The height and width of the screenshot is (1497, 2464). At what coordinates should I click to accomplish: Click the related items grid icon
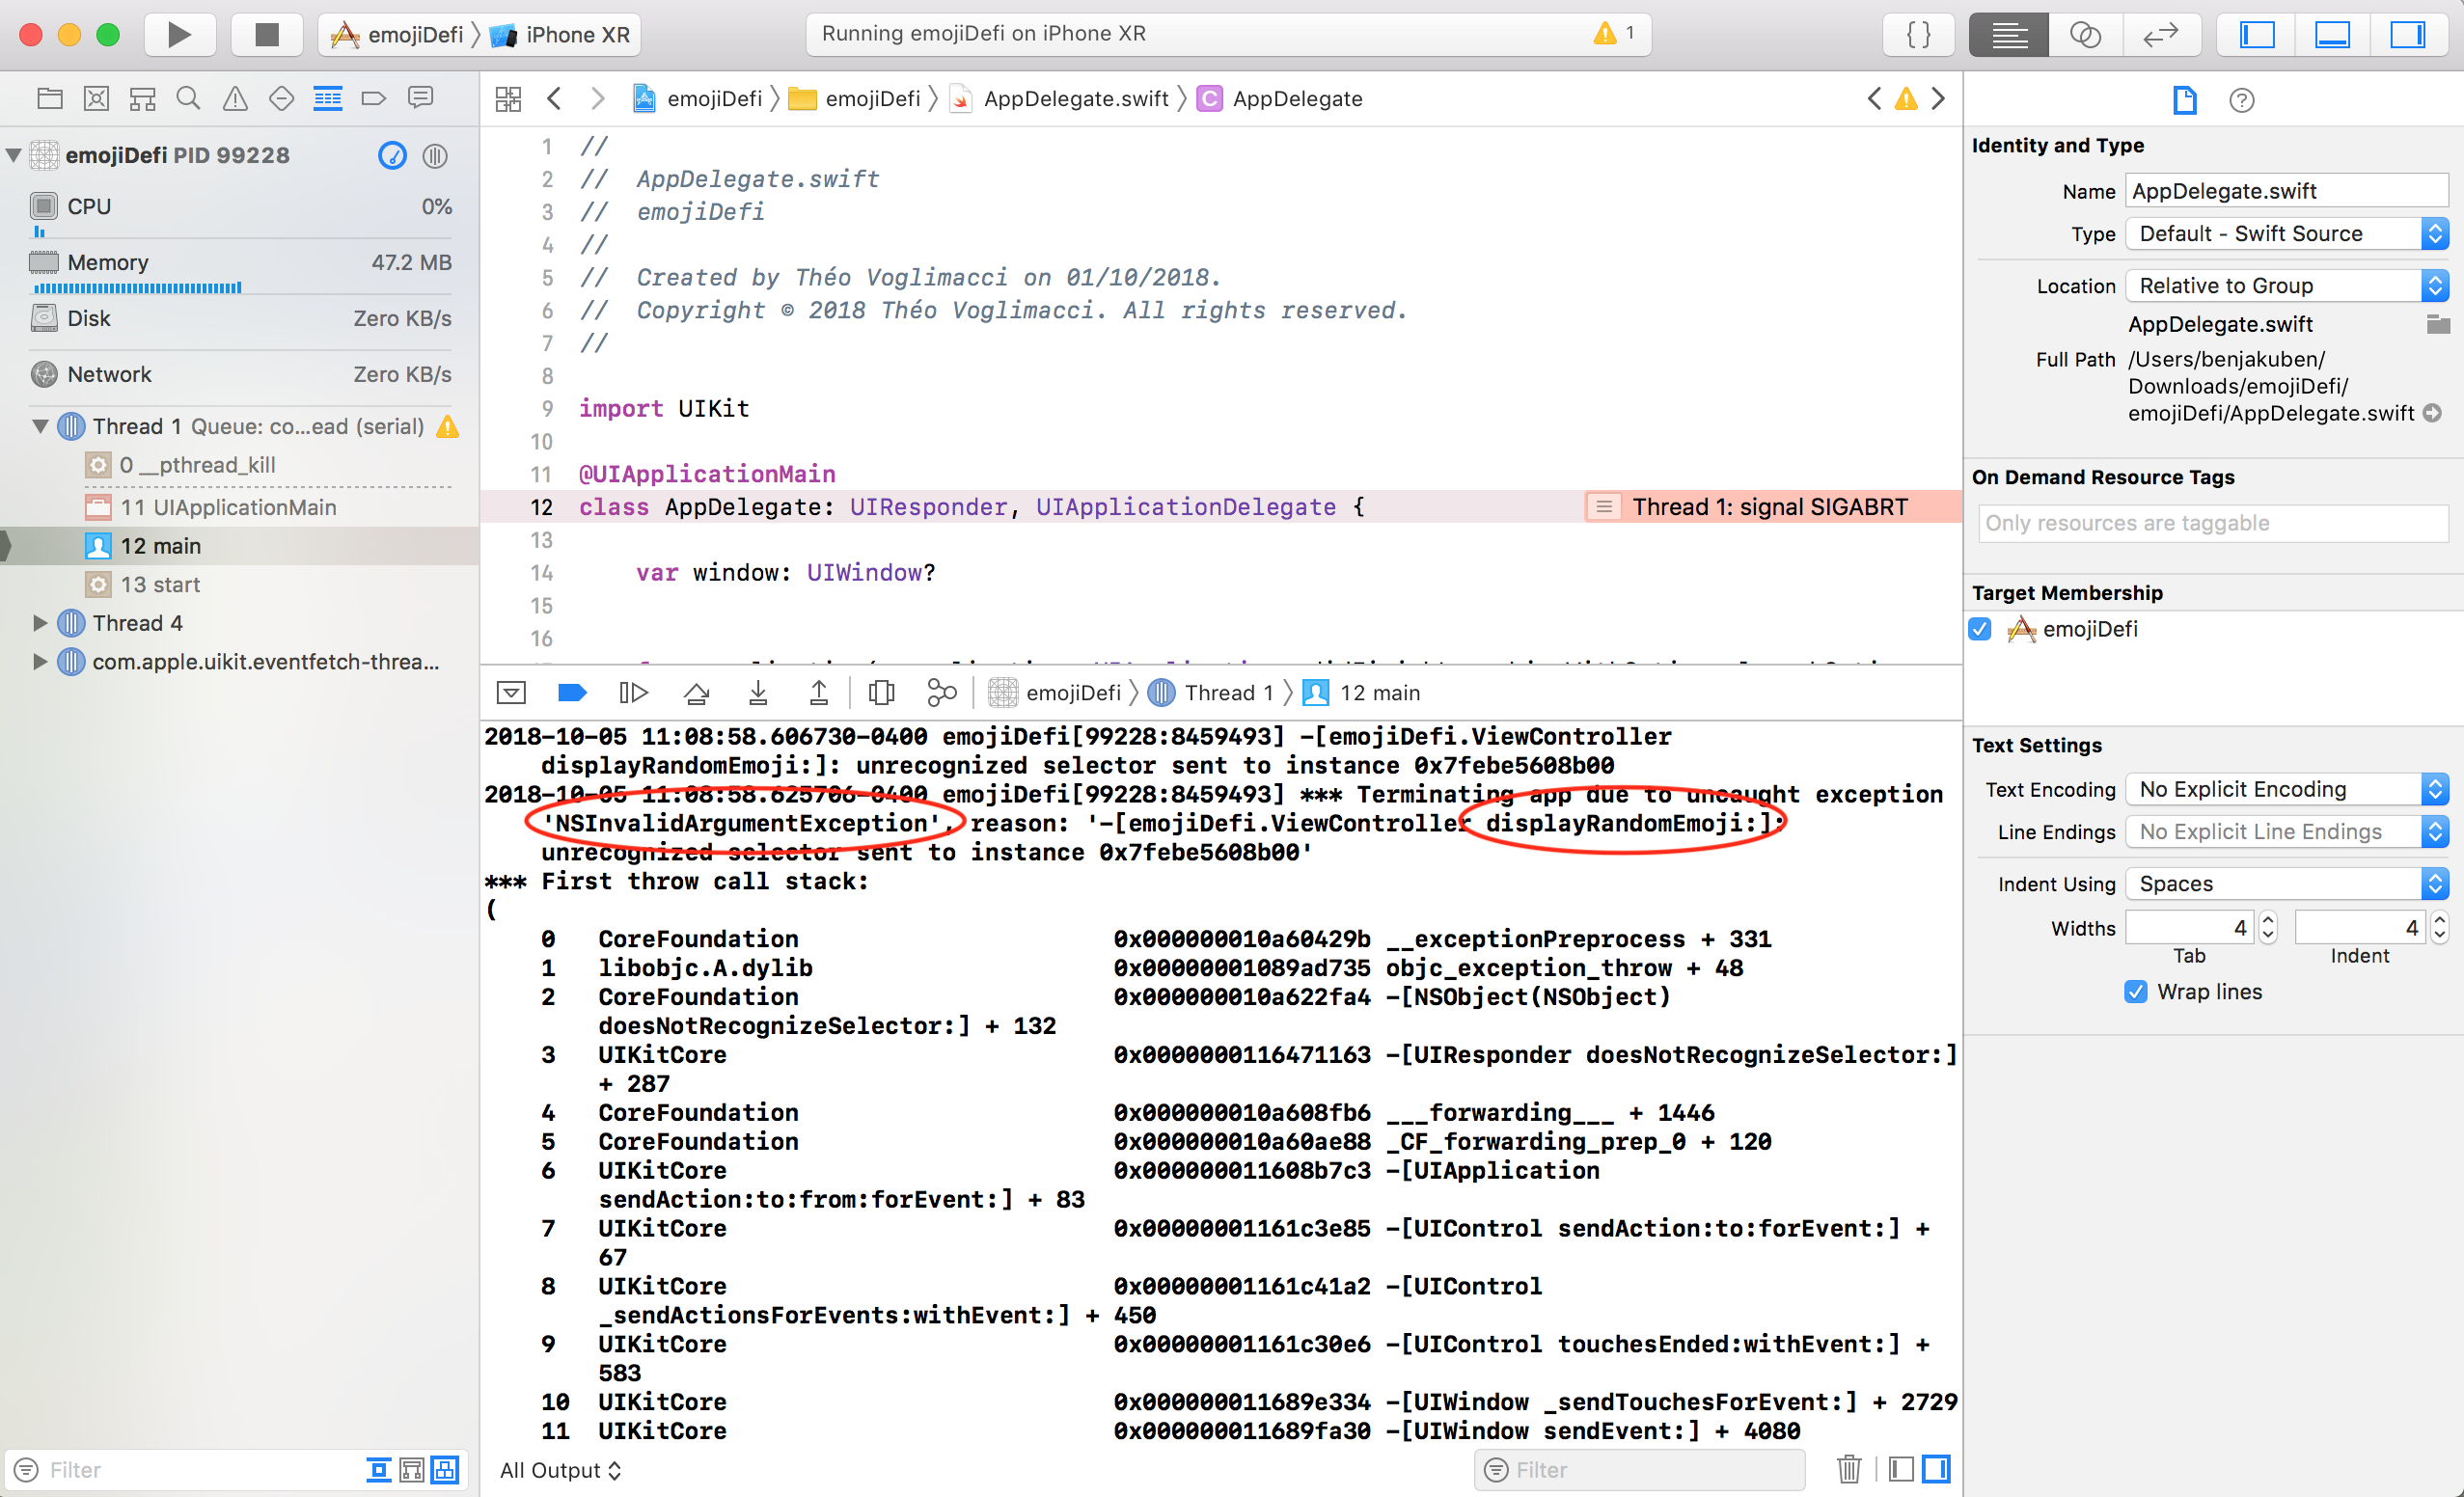click(x=508, y=99)
